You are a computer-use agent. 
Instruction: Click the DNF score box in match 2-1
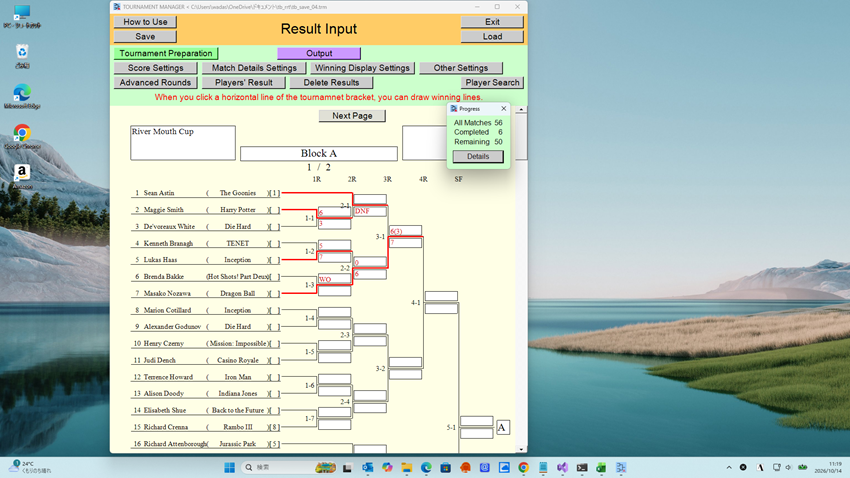[370, 211]
